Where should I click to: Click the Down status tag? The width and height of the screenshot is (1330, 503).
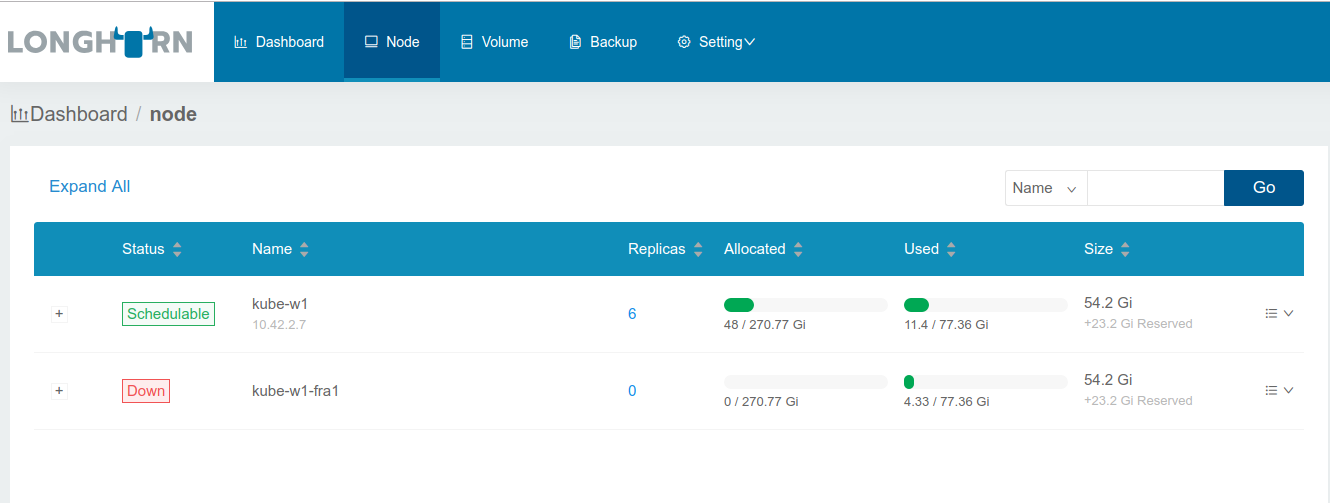click(146, 391)
